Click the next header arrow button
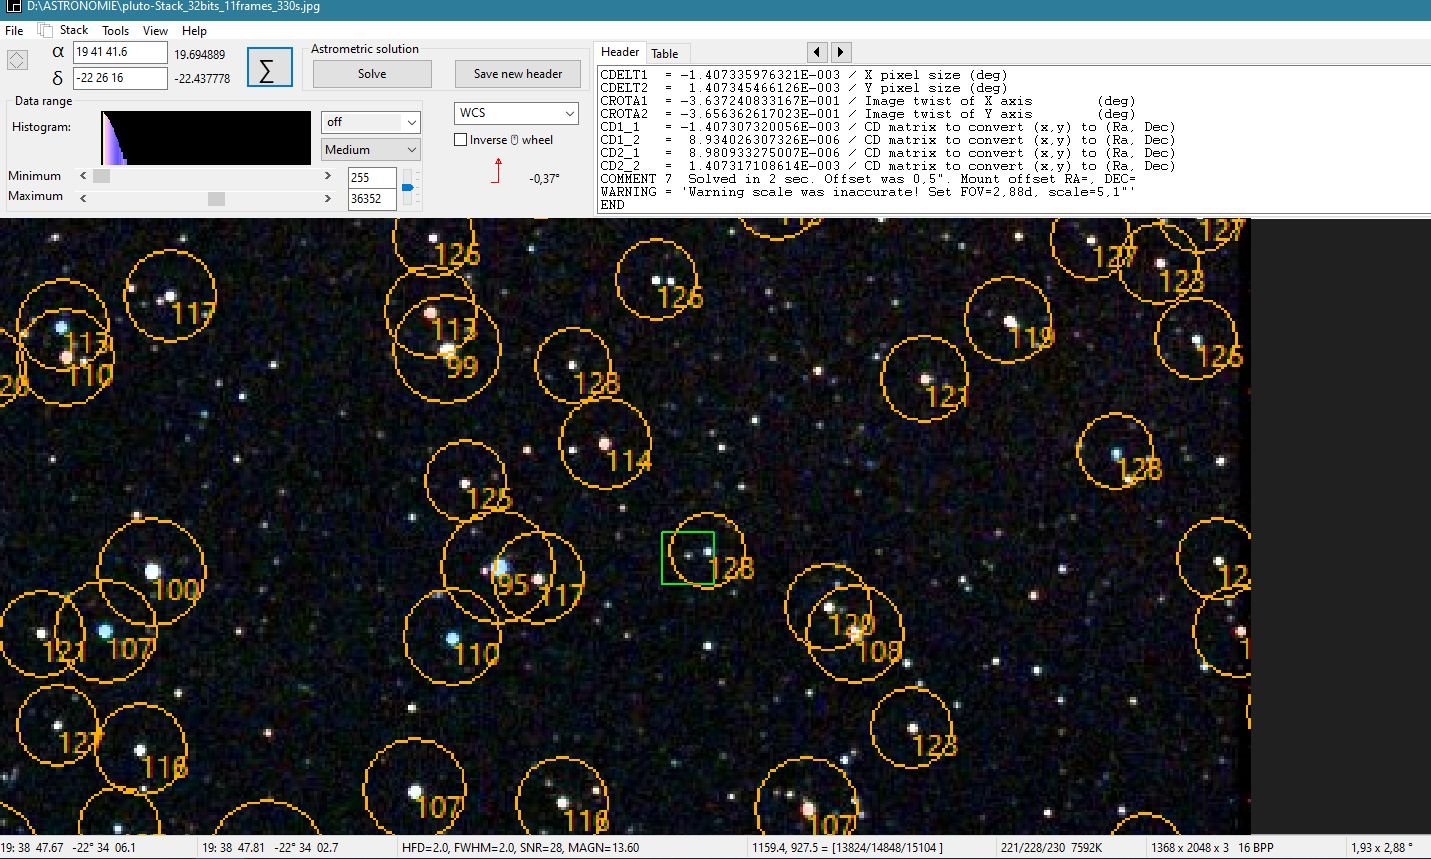 (x=841, y=52)
